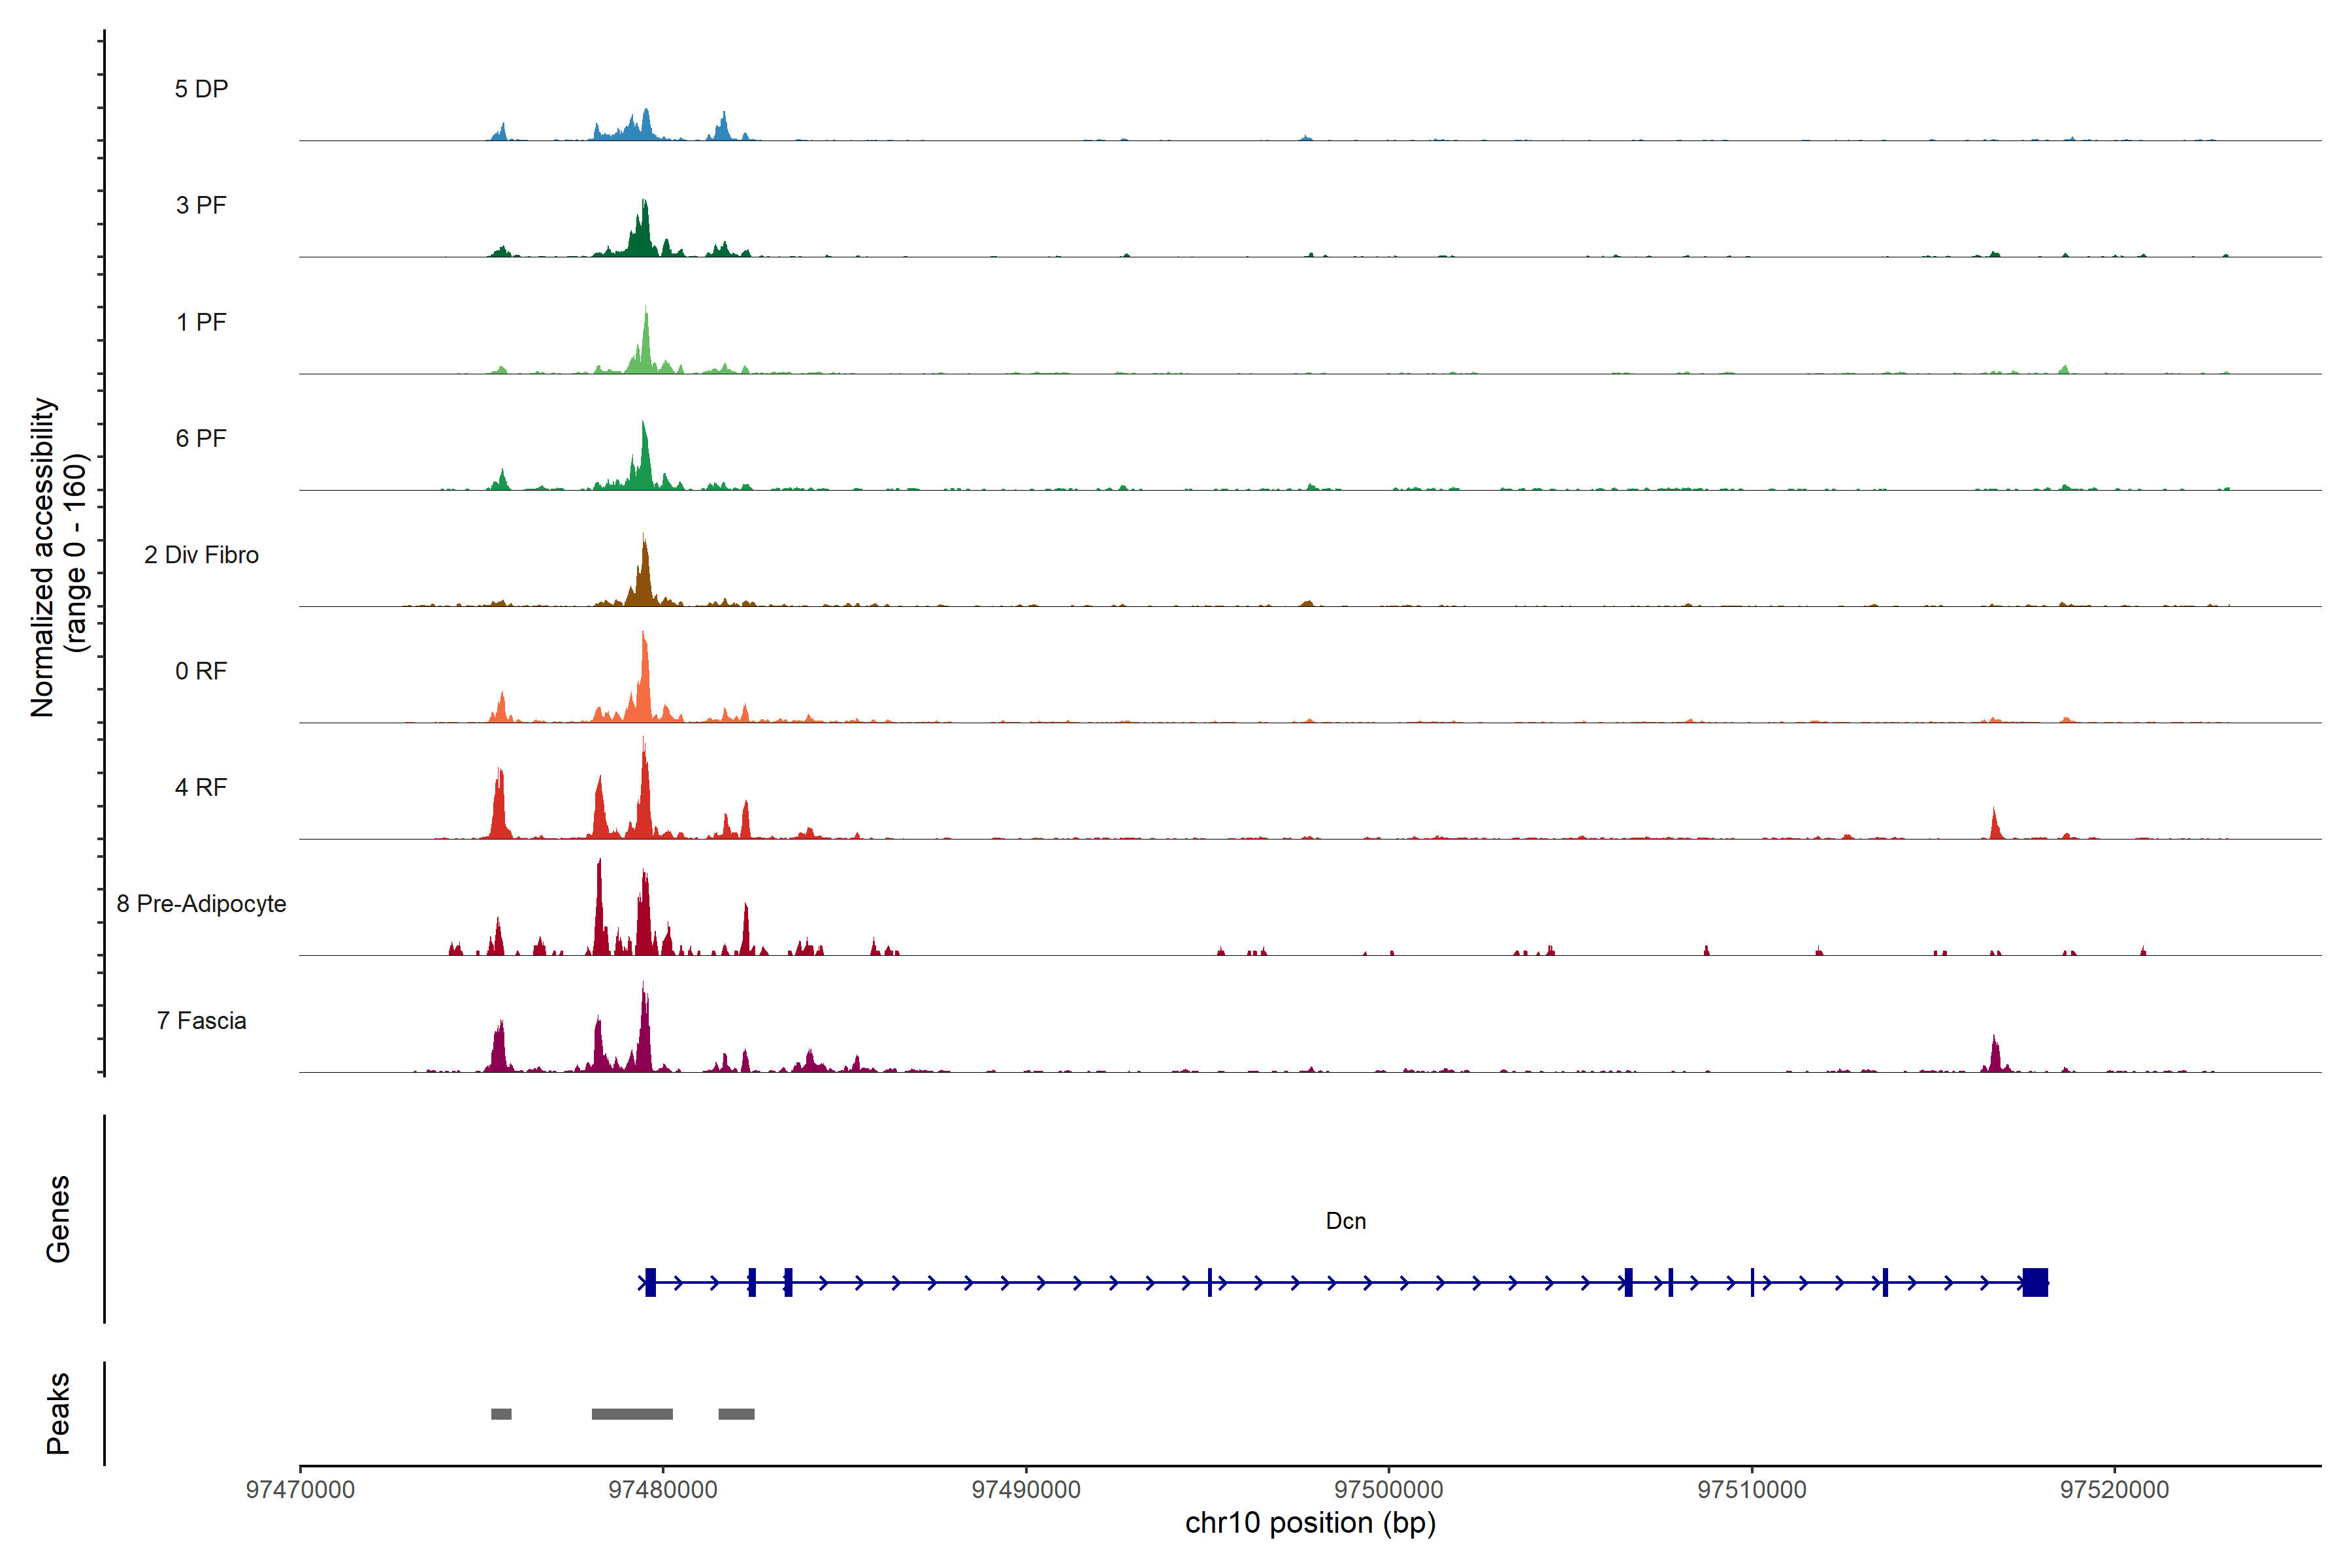Screen dimensions: 2352x1568
Task: Select the 6 PF track label
Action: click(x=201, y=438)
